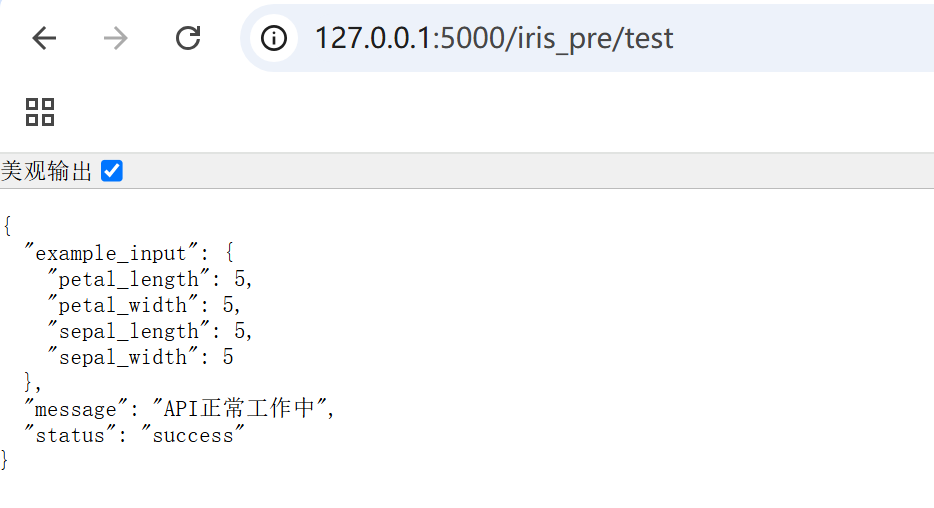Click the API正常工作中 message value
The height and width of the screenshot is (508, 934).
click(240, 409)
